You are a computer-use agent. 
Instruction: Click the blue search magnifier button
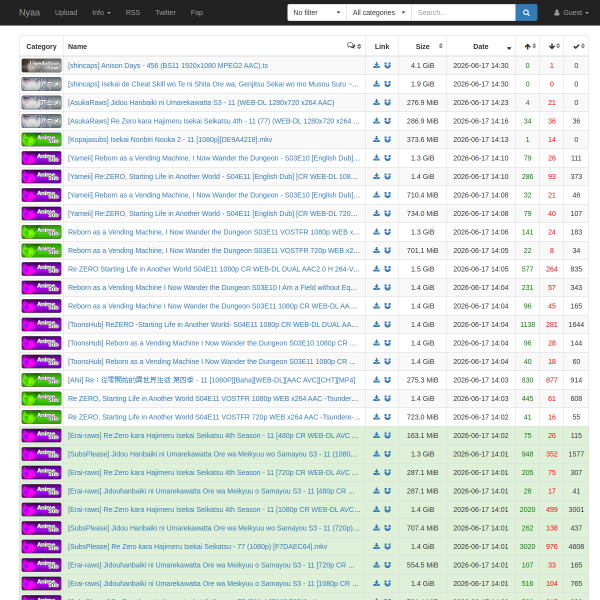click(x=526, y=13)
